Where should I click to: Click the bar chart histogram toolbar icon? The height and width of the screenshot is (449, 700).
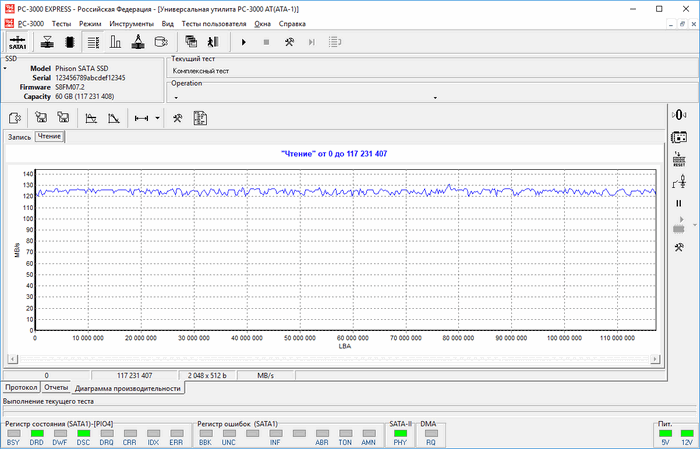115,42
